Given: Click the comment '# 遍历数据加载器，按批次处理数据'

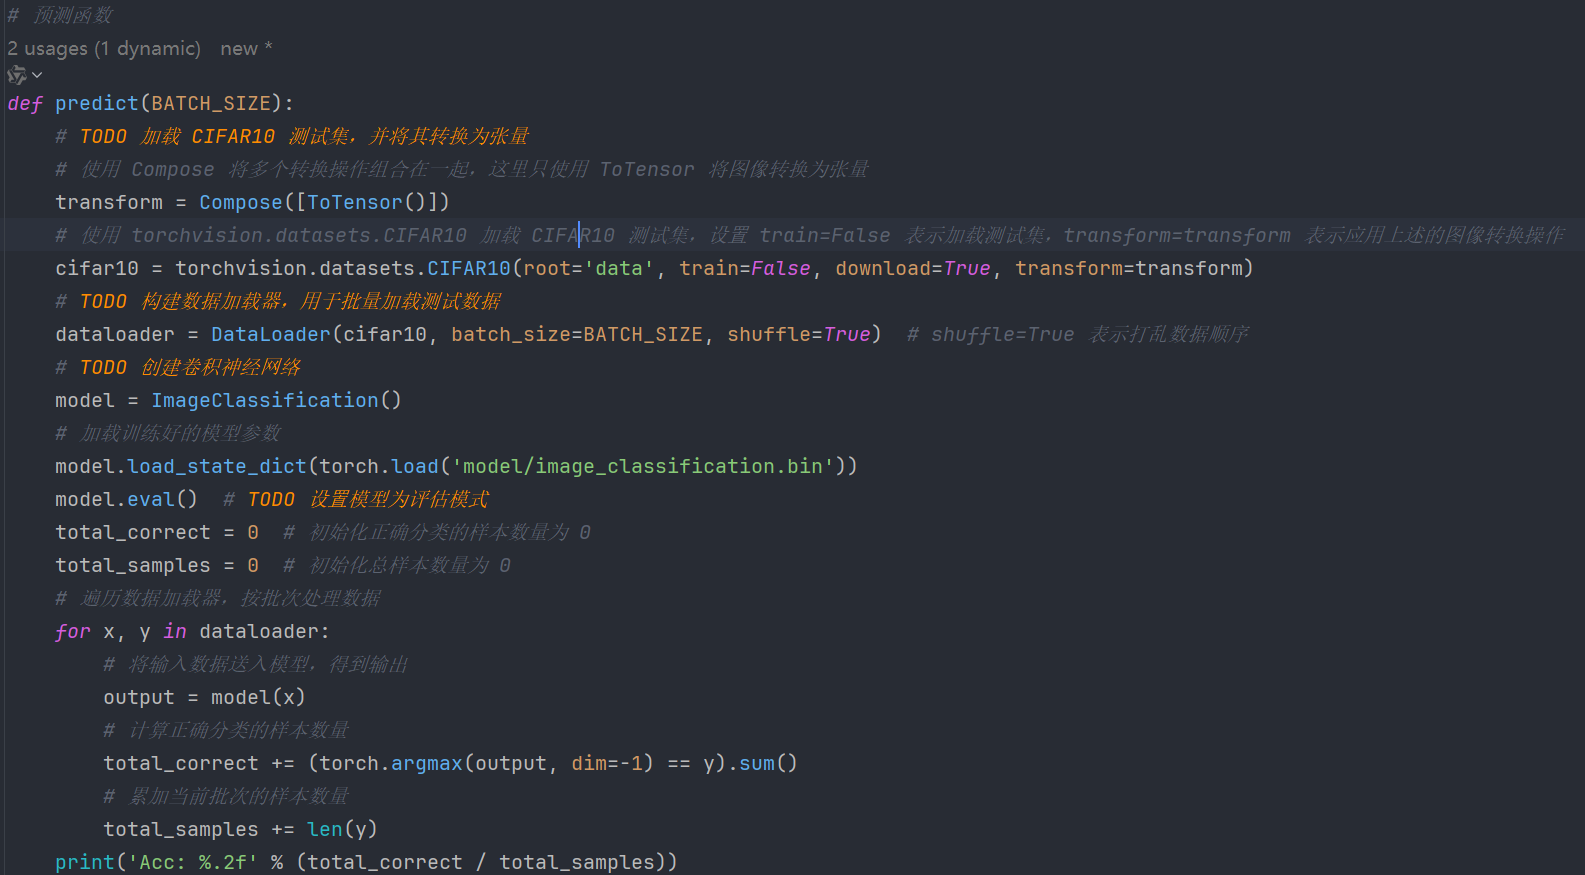Looking at the screenshot, I should (x=218, y=598).
